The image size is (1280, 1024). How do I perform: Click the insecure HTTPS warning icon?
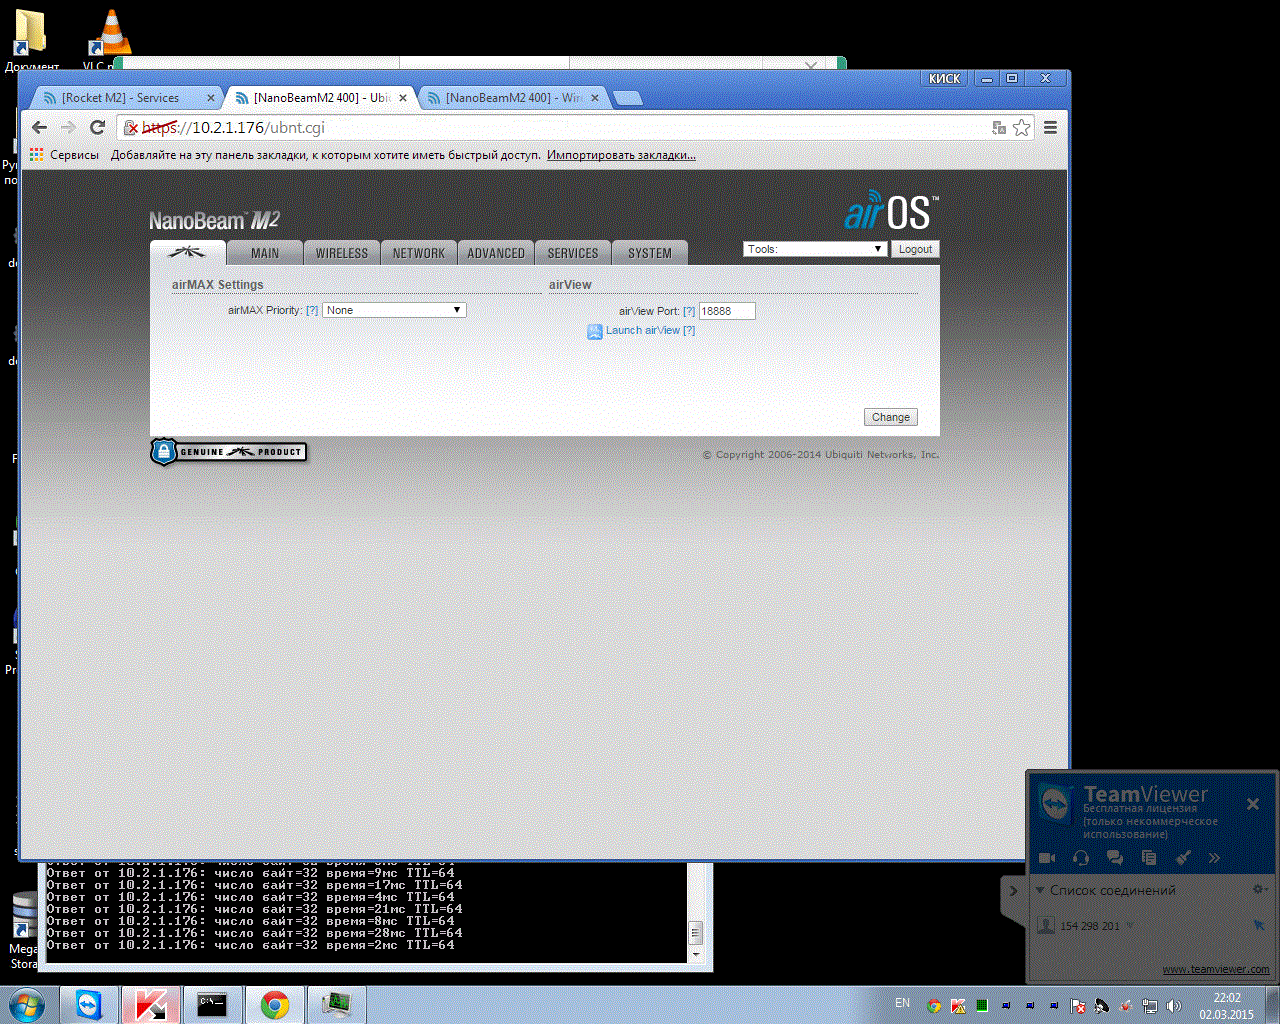coord(131,128)
